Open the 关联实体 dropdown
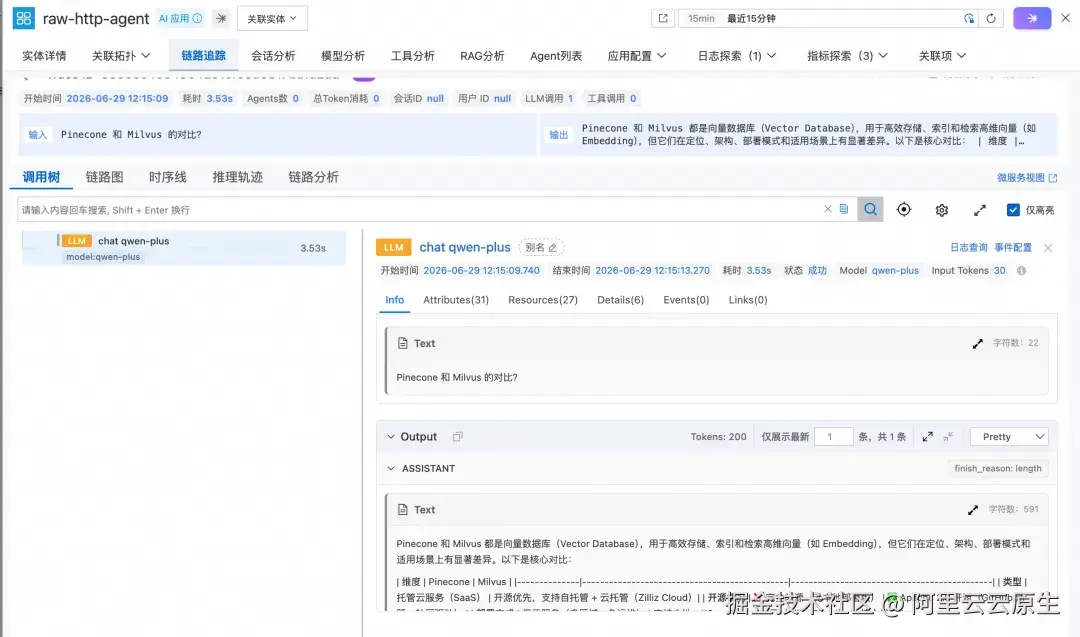 (272, 19)
